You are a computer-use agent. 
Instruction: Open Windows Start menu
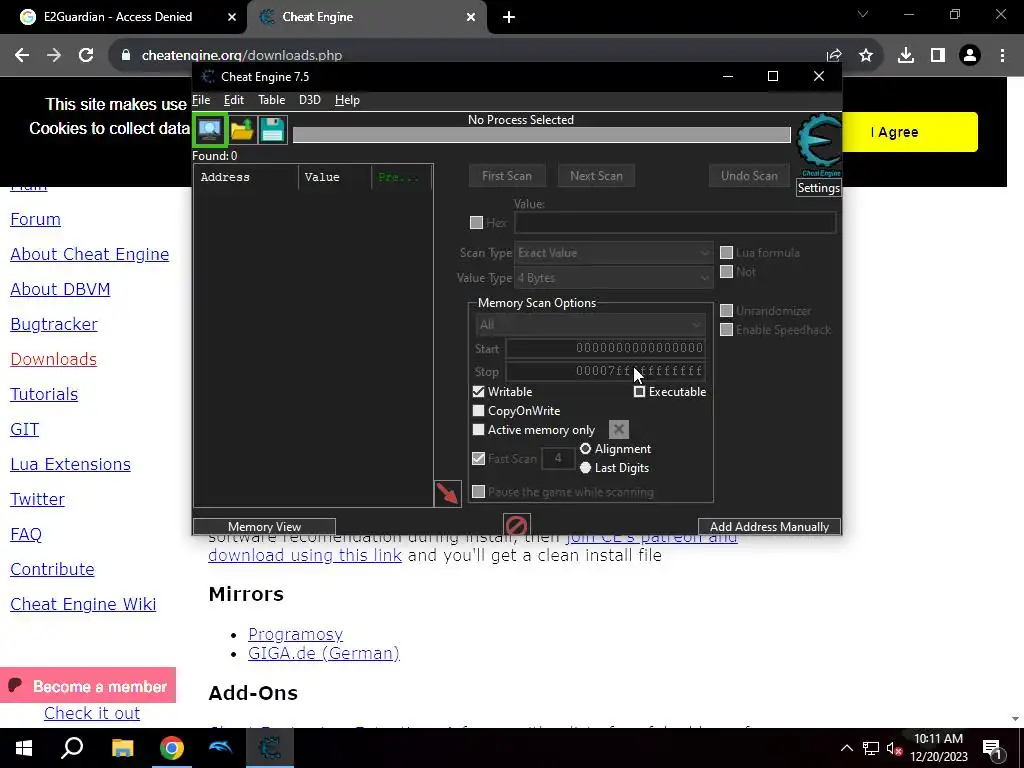pyautogui.click(x=24, y=748)
